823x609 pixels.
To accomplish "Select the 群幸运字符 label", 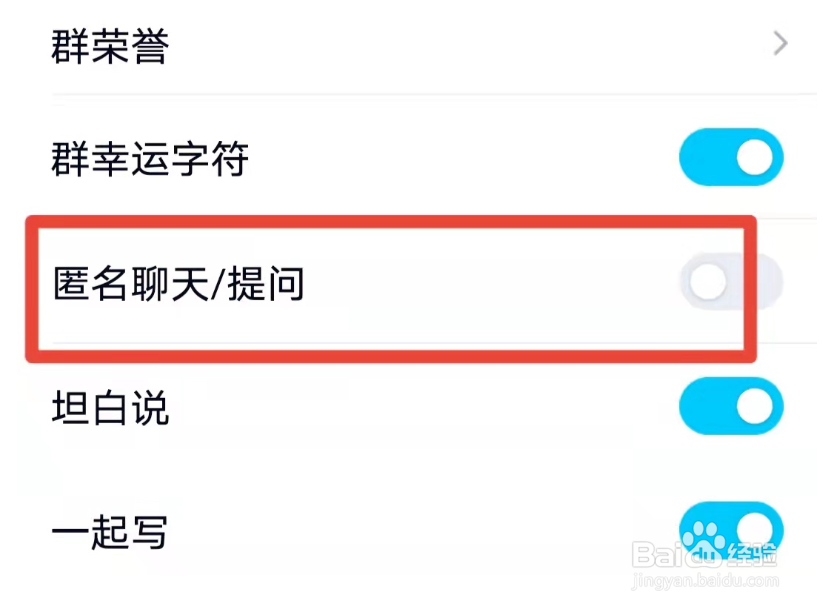I will click(150, 158).
